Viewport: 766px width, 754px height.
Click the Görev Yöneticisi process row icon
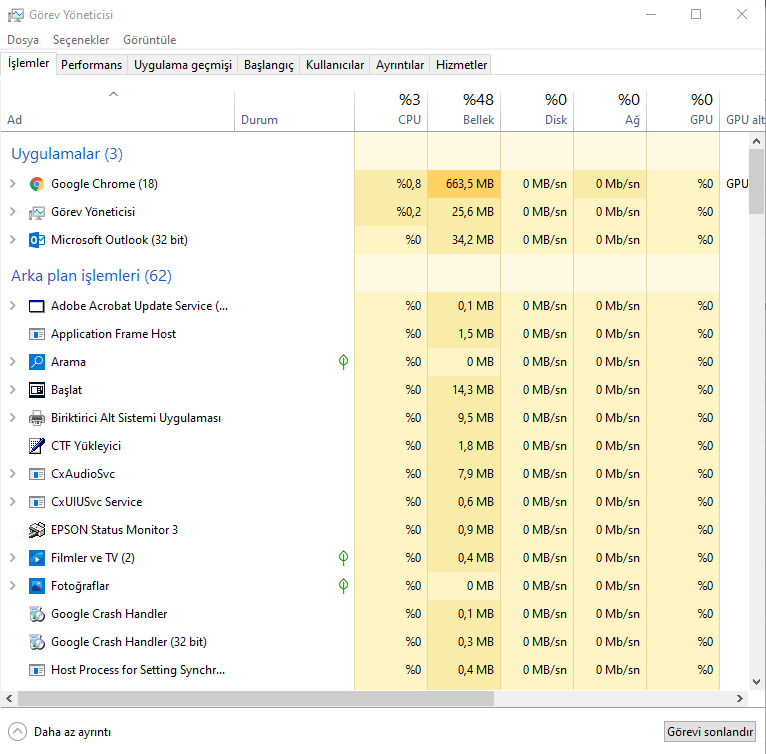(x=37, y=212)
